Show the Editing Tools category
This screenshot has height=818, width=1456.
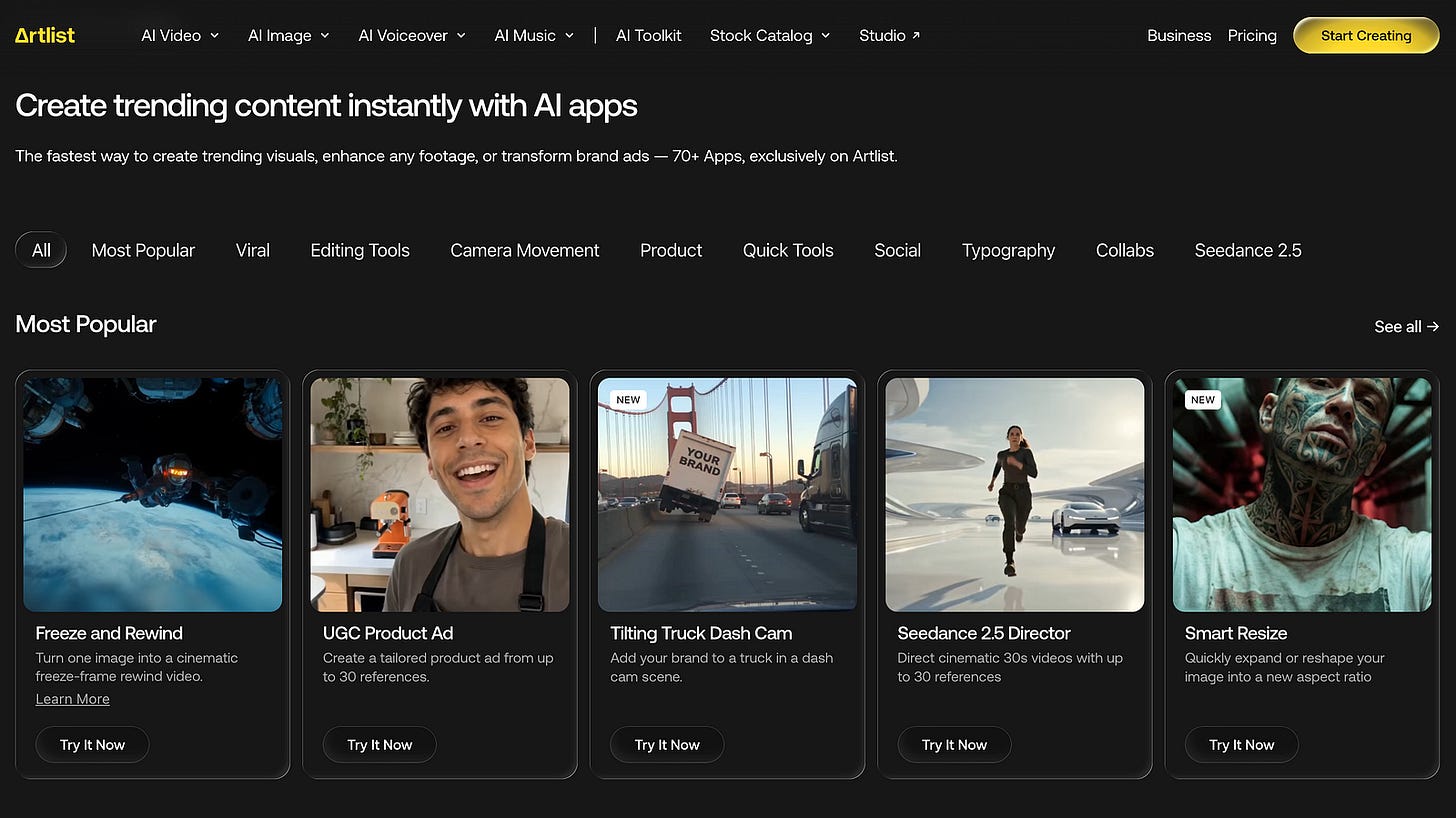[360, 250]
